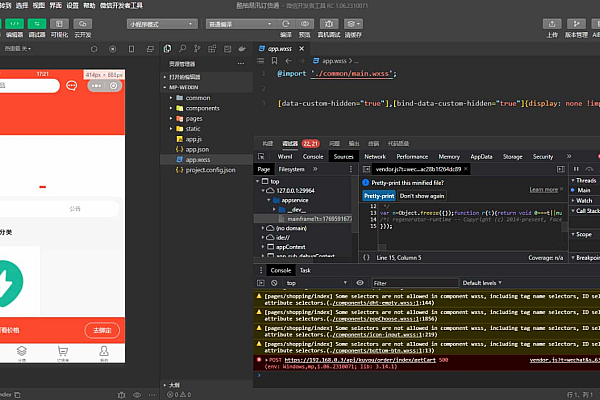Open the cart tab in simulator
This screenshot has width=600, height=400.
point(63,353)
